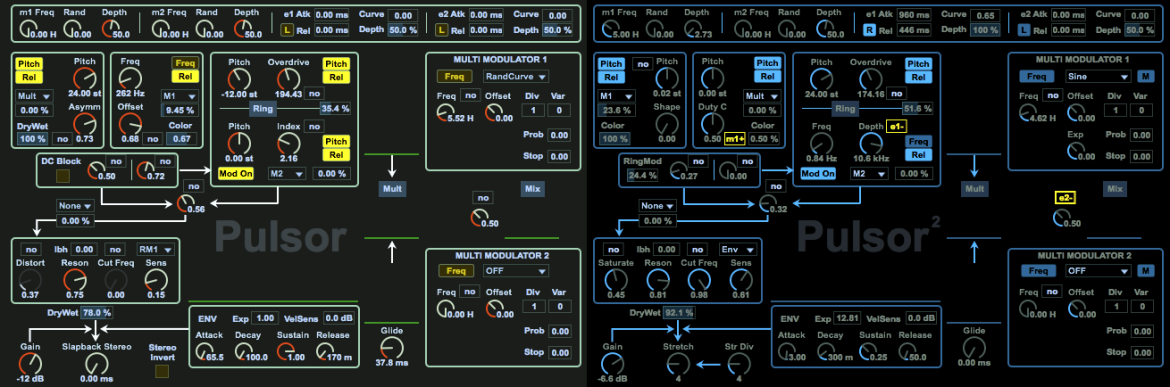Open the Env dropdown above Sens
1170x387 pixels.
[x=738, y=249]
